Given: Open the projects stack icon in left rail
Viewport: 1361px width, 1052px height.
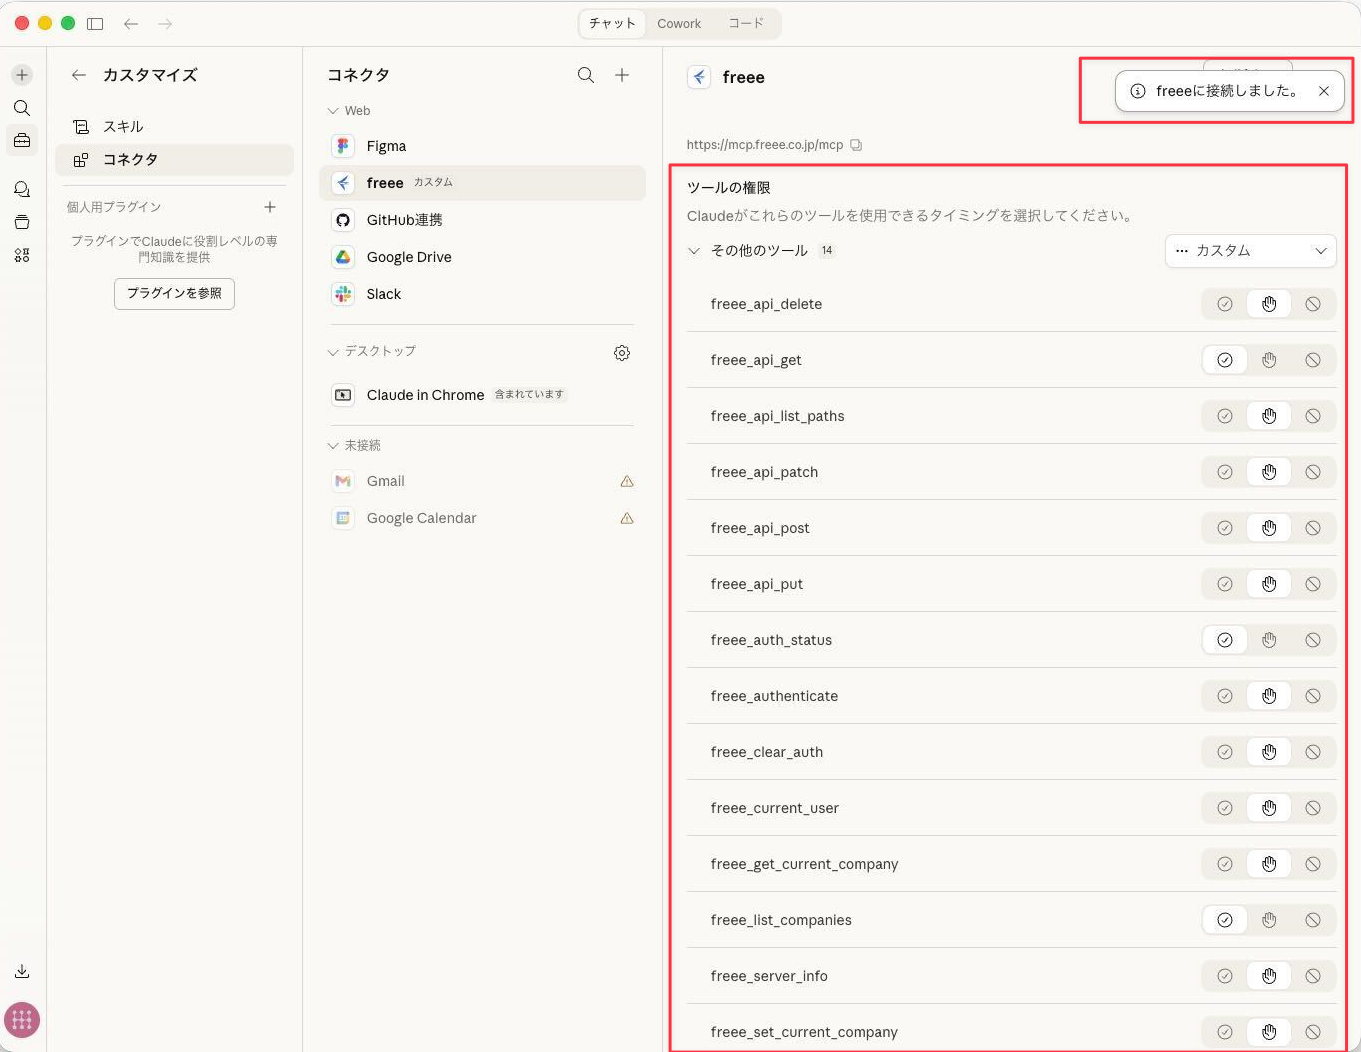Looking at the screenshot, I should tap(22, 222).
